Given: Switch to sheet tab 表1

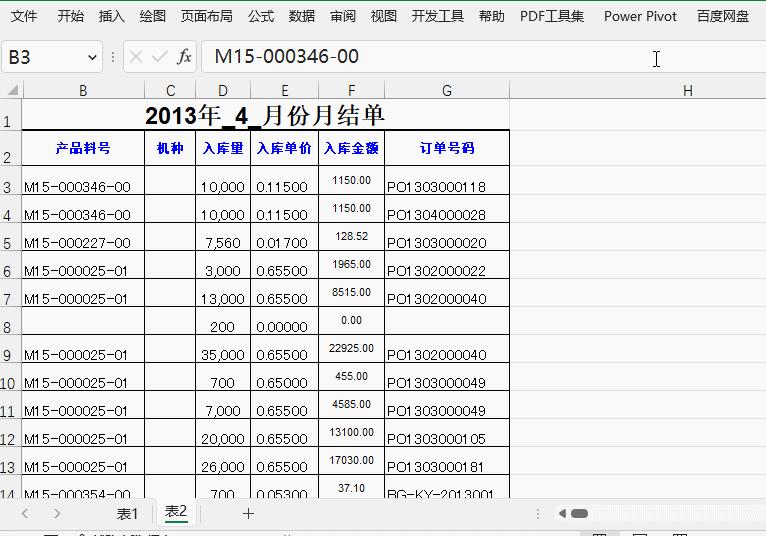Looking at the screenshot, I should point(127,514).
